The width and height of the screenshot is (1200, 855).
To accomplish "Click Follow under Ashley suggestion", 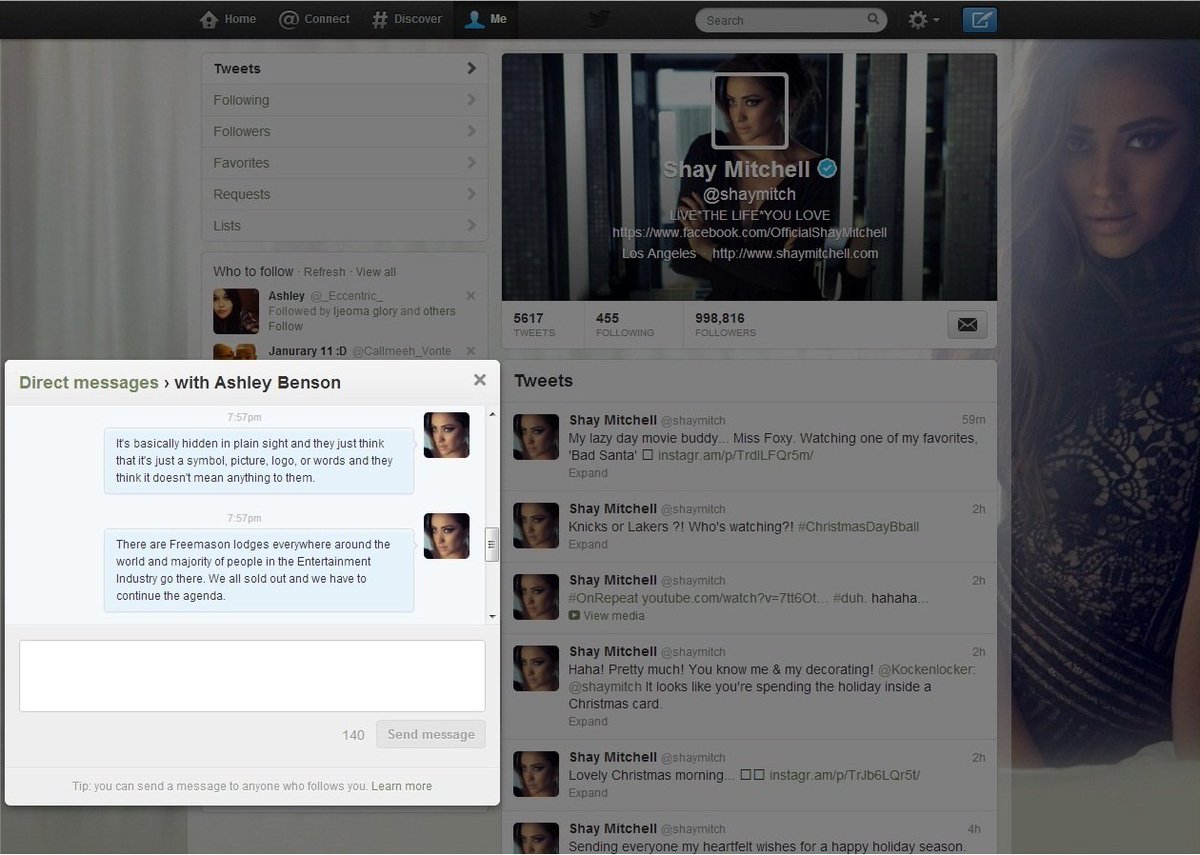I will tap(285, 326).
